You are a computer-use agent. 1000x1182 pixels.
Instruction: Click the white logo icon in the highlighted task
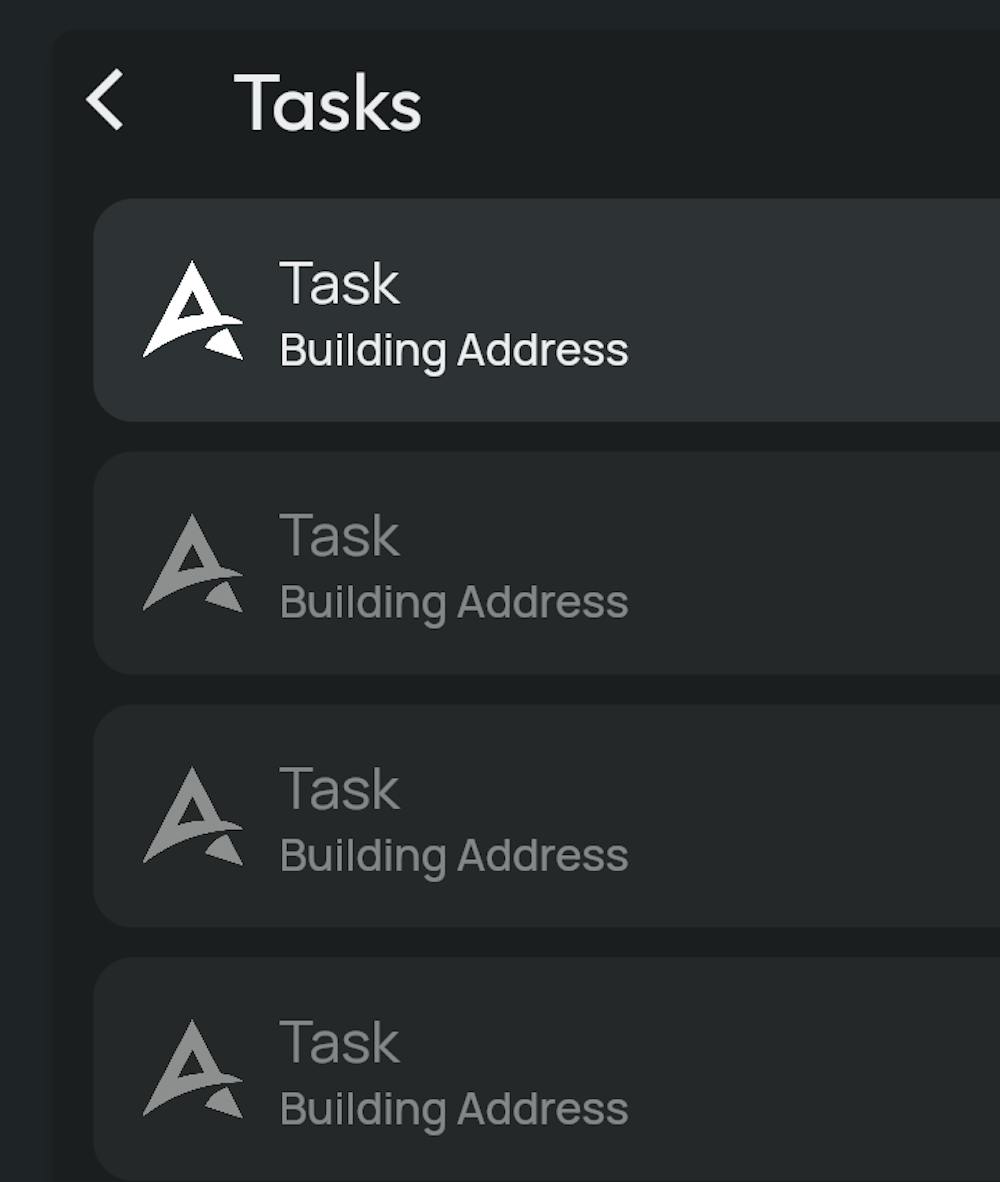193,310
